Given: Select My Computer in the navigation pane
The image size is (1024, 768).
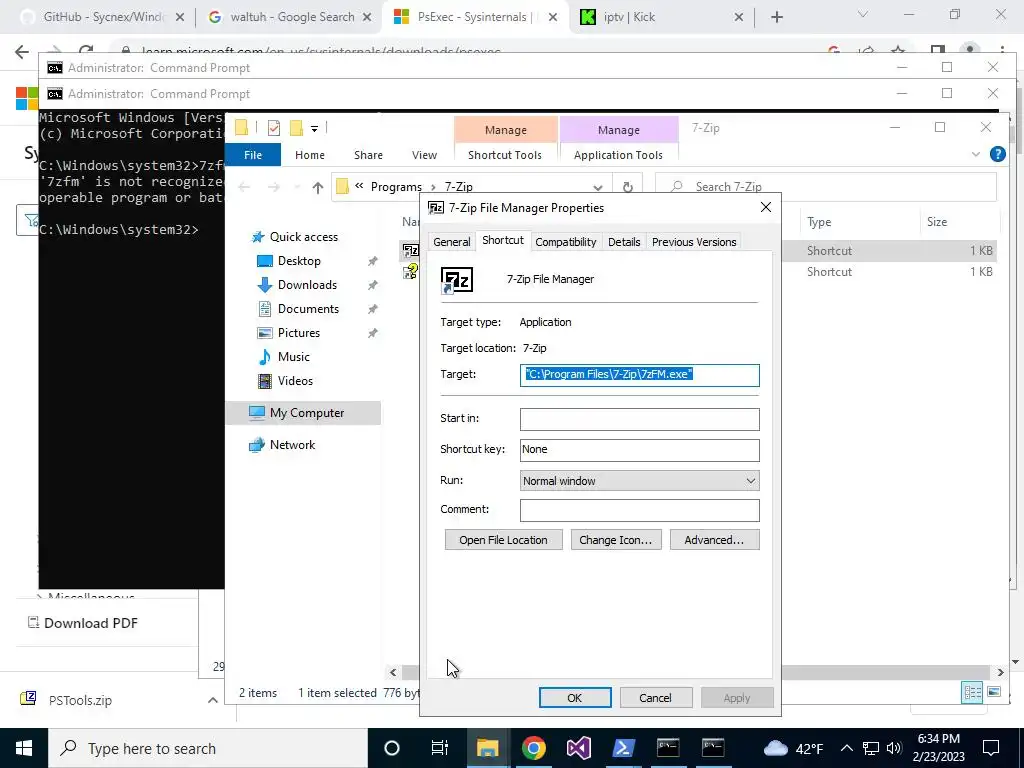Looking at the screenshot, I should coord(304,413).
